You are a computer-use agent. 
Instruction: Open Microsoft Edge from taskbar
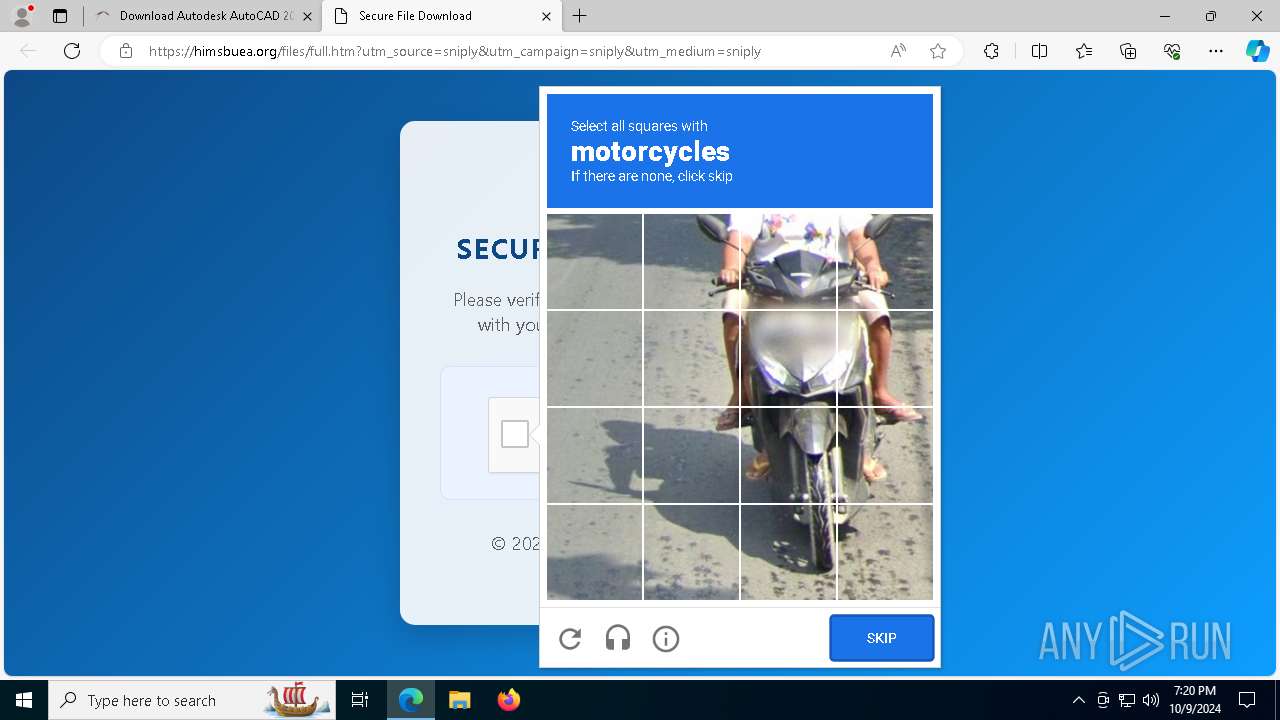[x=411, y=700]
